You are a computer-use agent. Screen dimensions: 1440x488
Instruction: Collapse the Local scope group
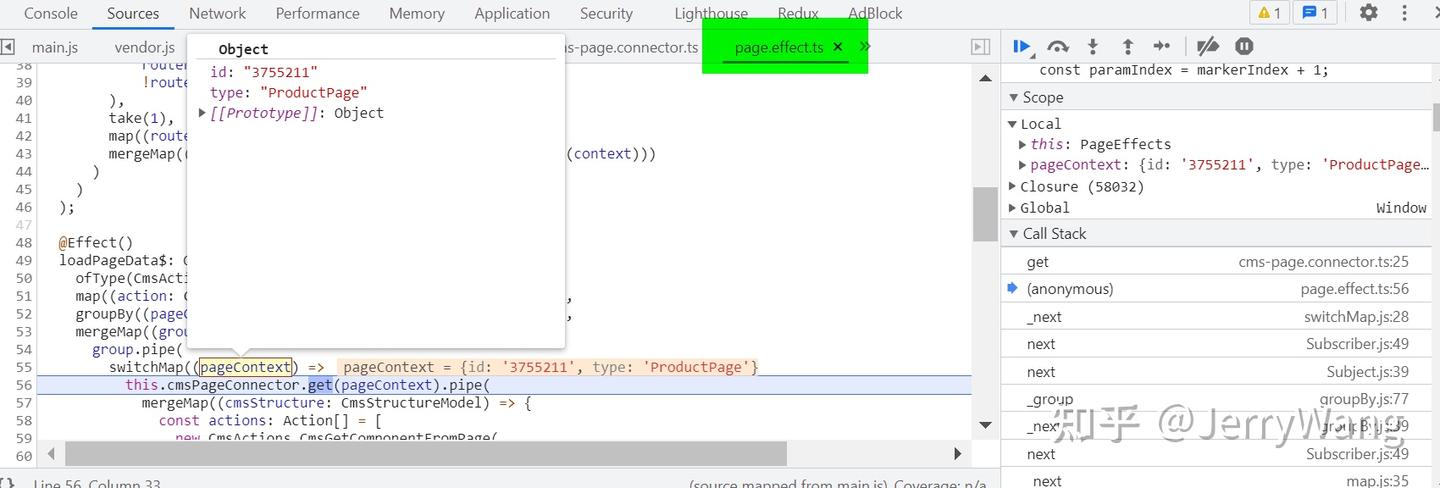(1013, 124)
